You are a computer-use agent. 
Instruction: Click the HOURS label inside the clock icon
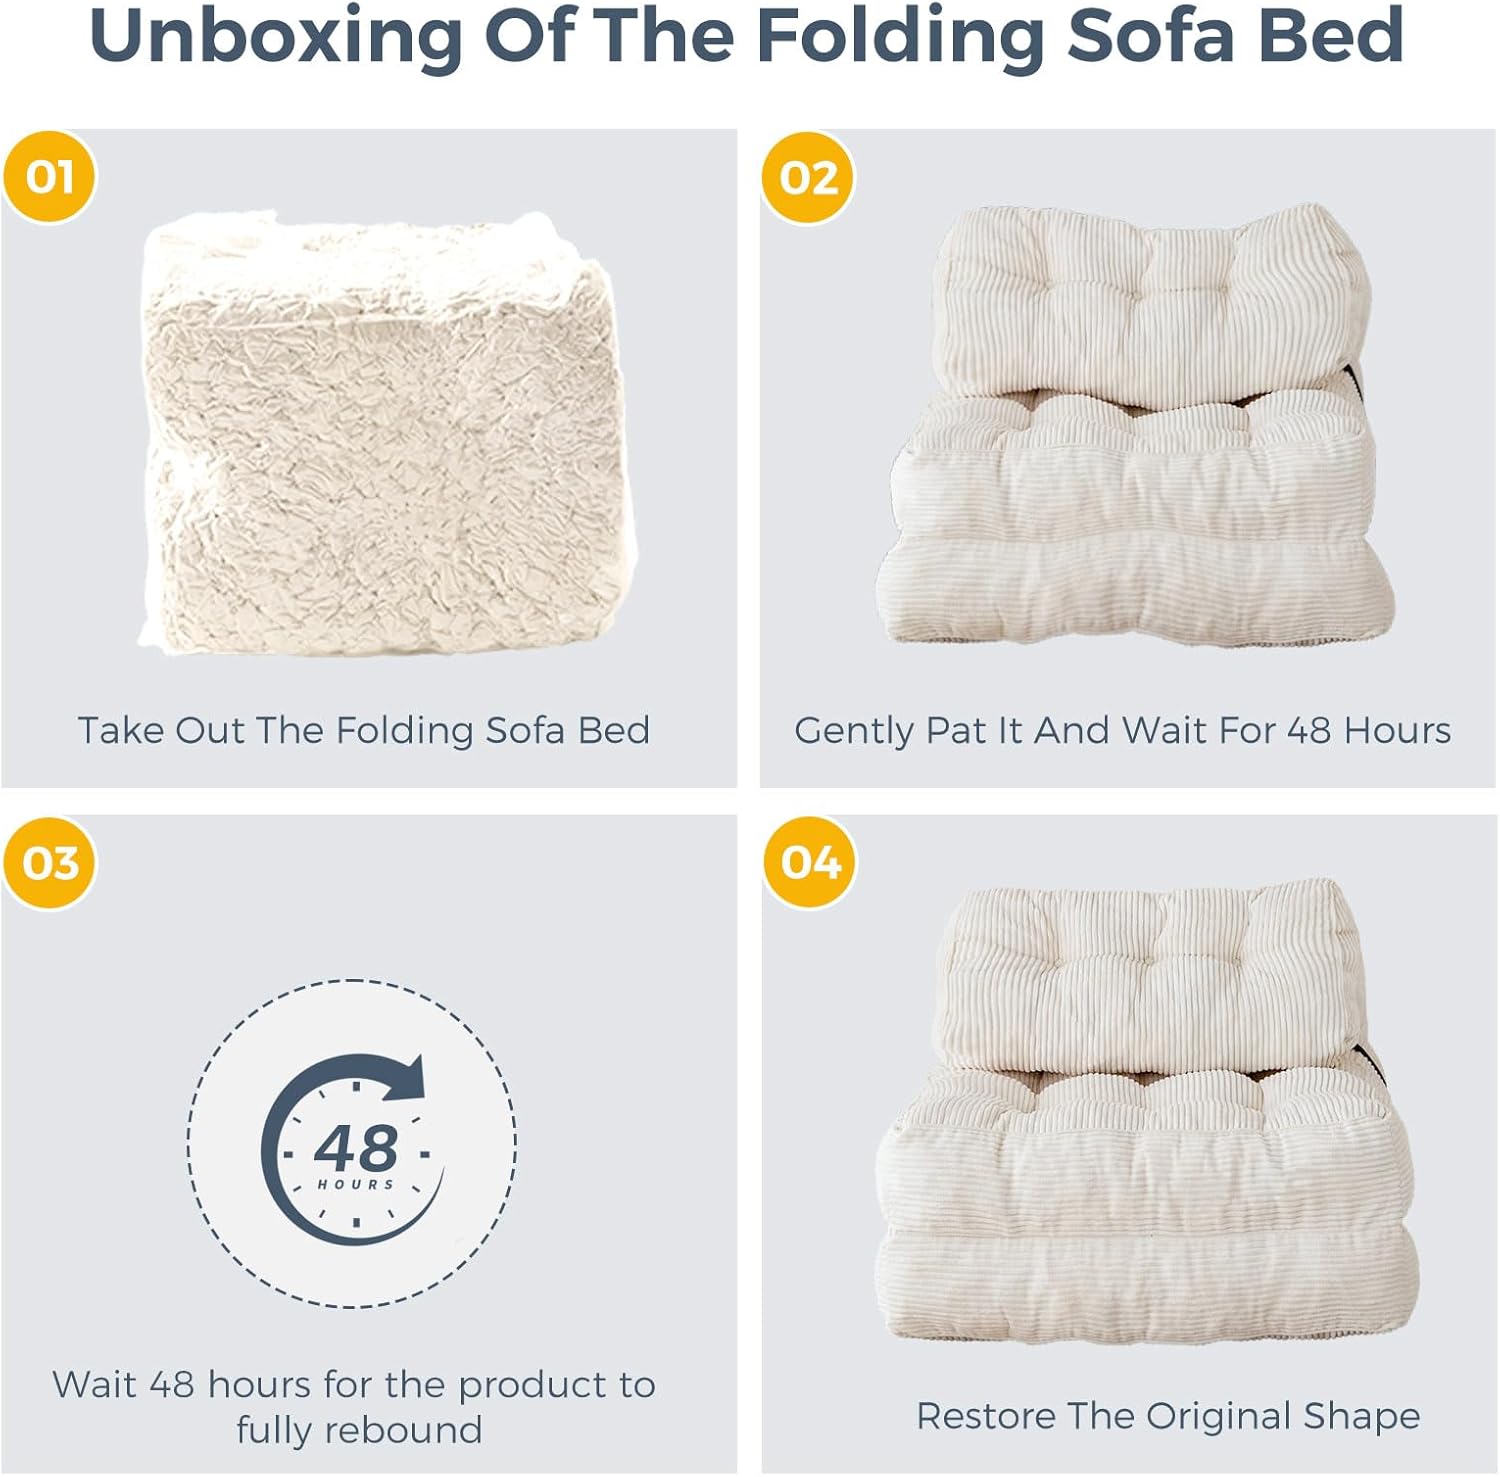coord(356,1185)
